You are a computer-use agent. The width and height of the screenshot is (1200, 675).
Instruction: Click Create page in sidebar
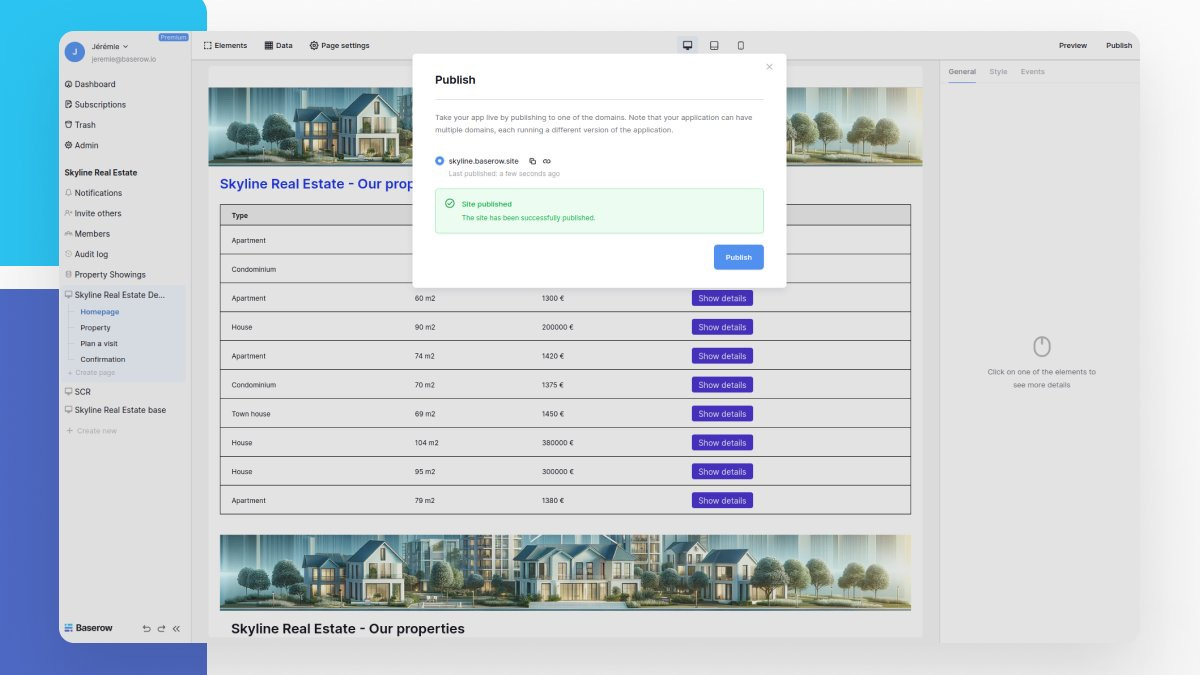pos(91,373)
